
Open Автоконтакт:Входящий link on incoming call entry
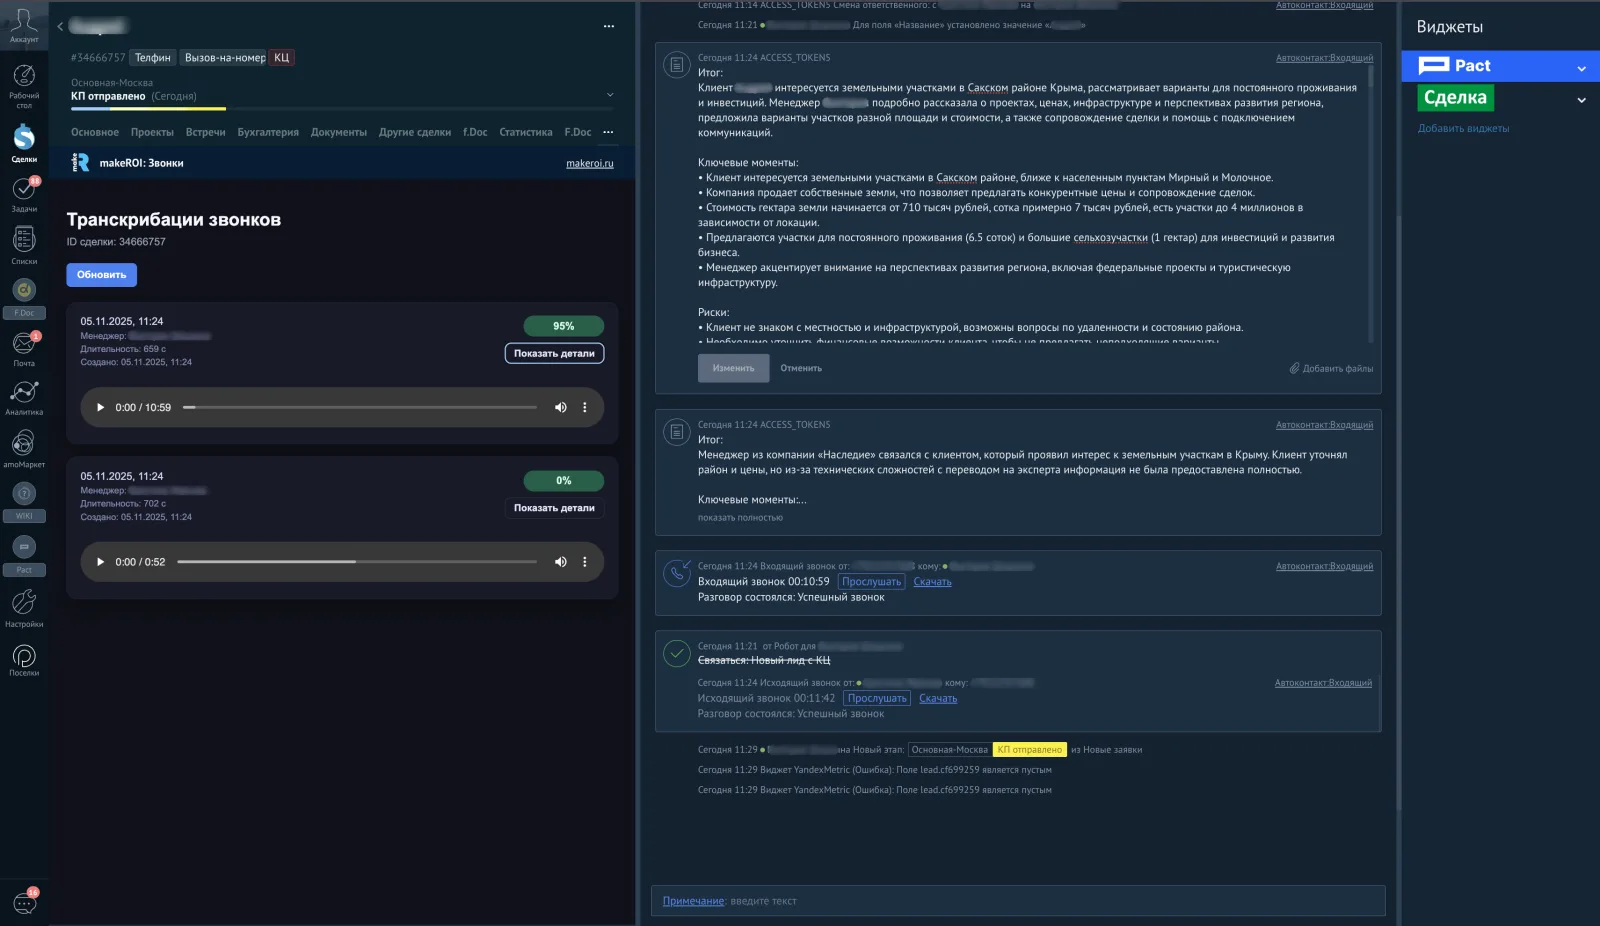pyautogui.click(x=1324, y=567)
